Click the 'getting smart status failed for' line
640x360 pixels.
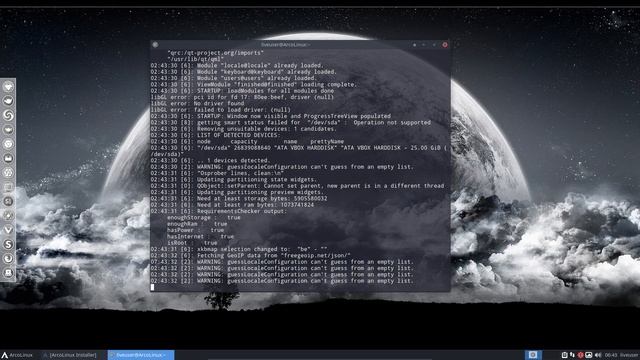coord(291,122)
